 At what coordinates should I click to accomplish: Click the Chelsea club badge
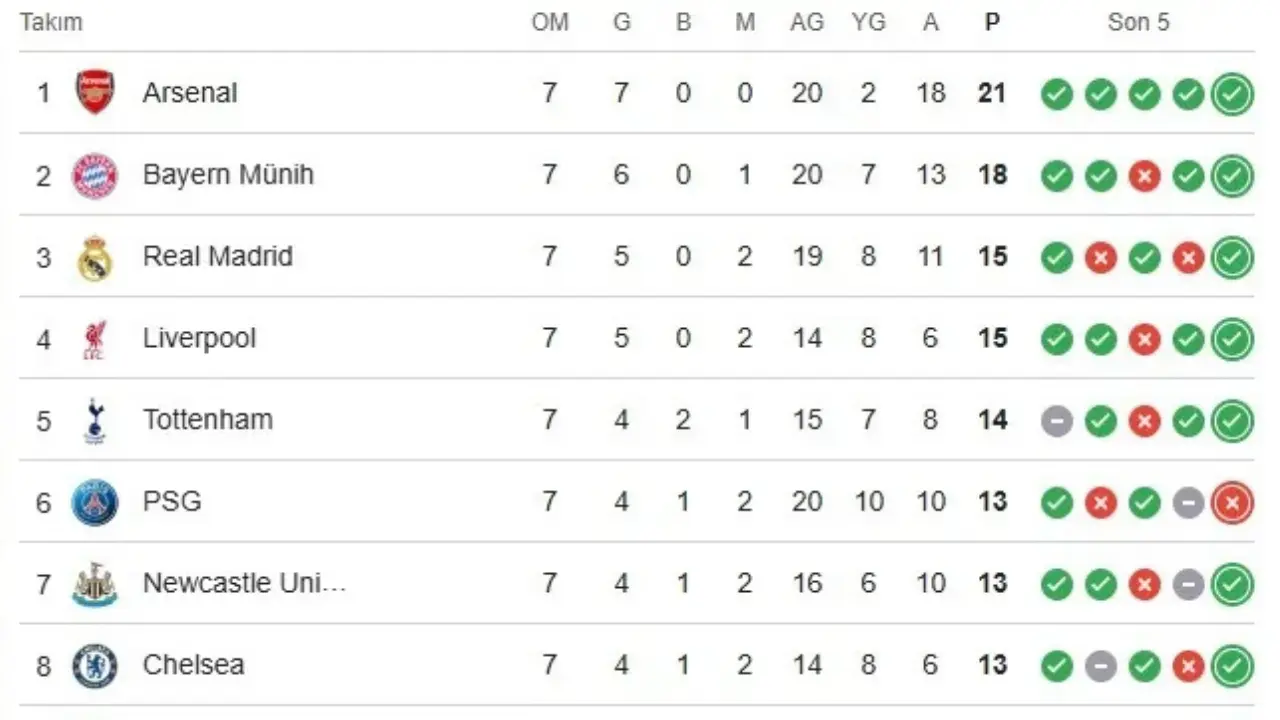coord(95,666)
